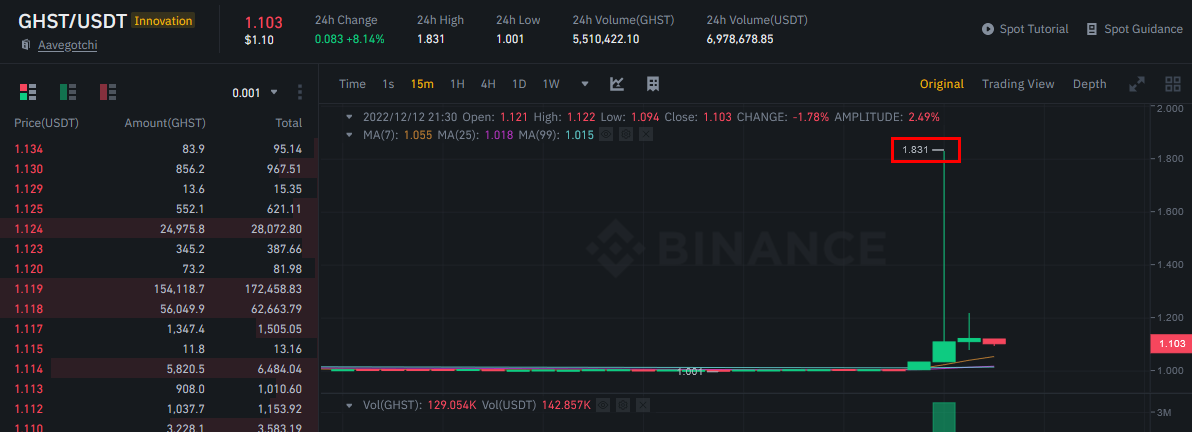Click total 62,663.79 in 1.118 row
Screen dimensions: 1192x432
pyautogui.click(x=277, y=309)
